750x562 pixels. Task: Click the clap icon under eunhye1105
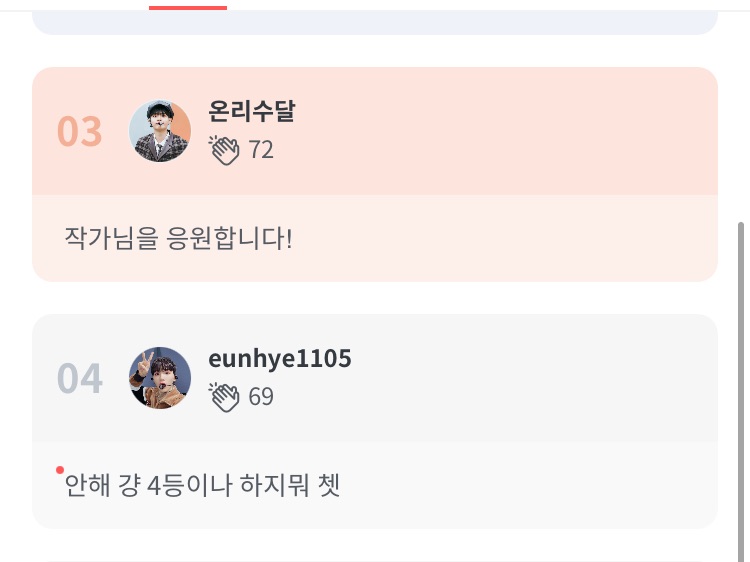[225, 397]
